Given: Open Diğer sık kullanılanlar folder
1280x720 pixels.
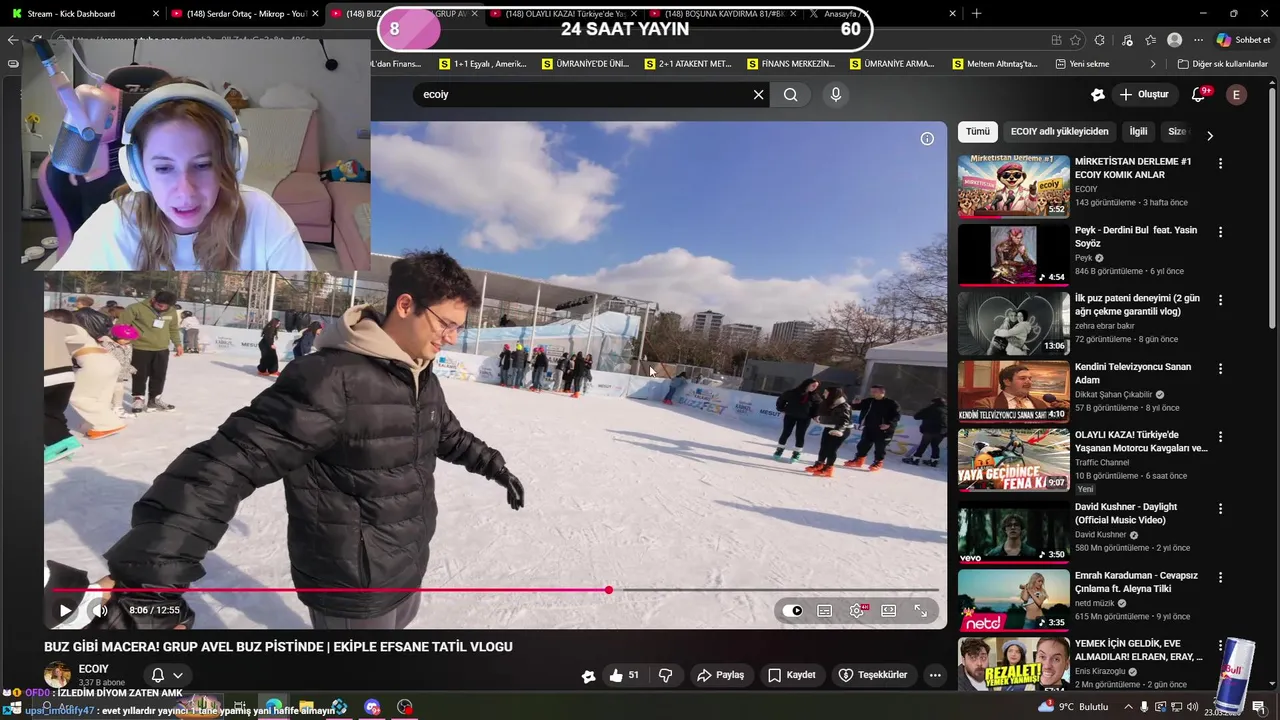Looking at the screenshot, I should pos(1222,64).
